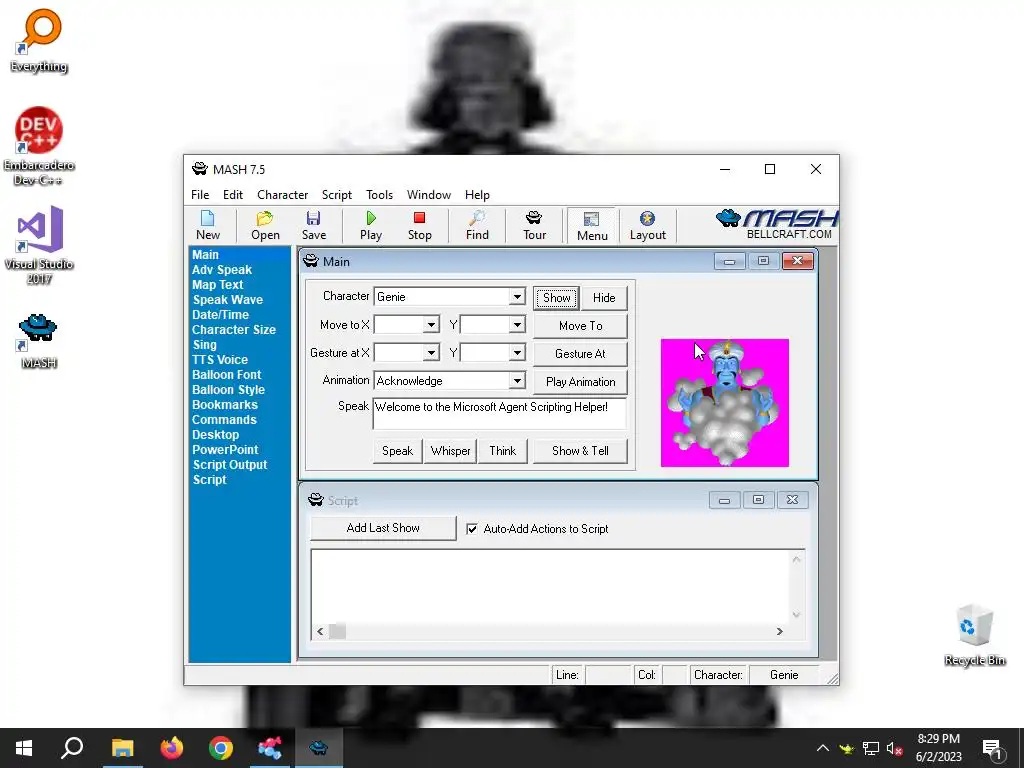1024x768 pixels.
Task: Select Balloon Font in sidebar
Action: point(226,375)
